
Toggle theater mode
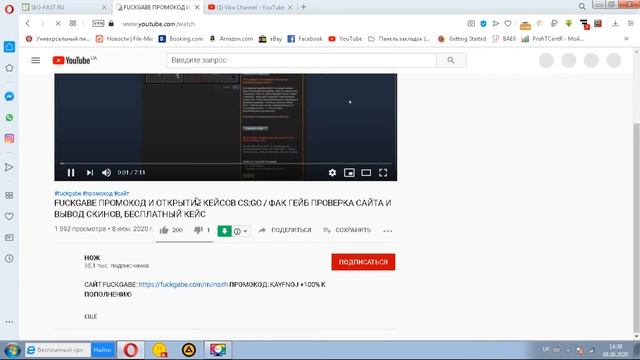click(366, 173)
